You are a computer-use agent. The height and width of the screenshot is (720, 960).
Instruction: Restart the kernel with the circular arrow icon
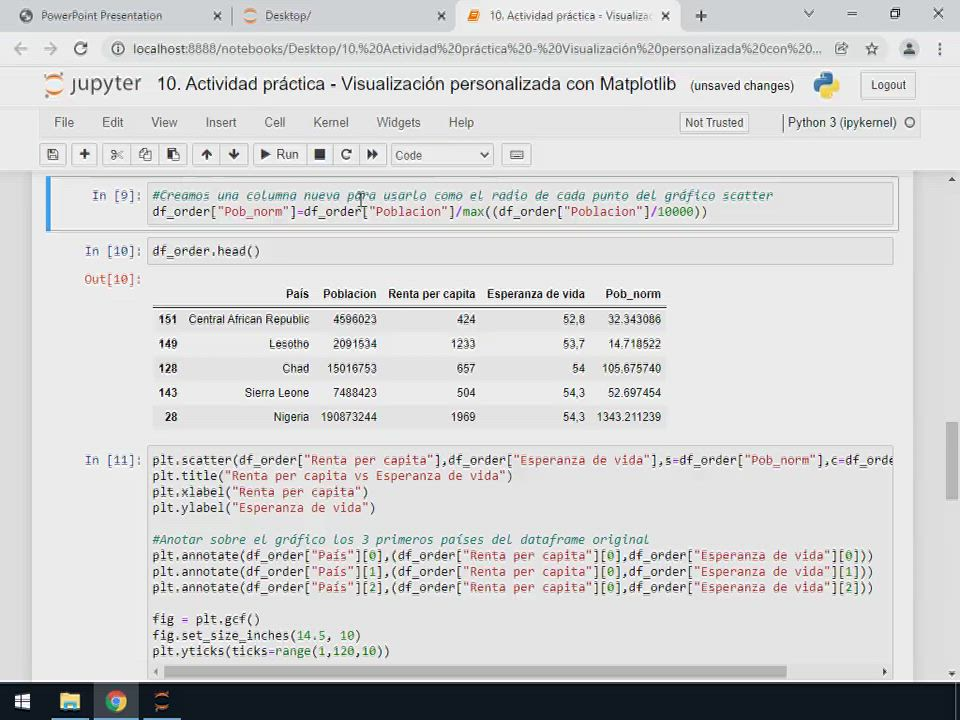(x=346, y=155)
